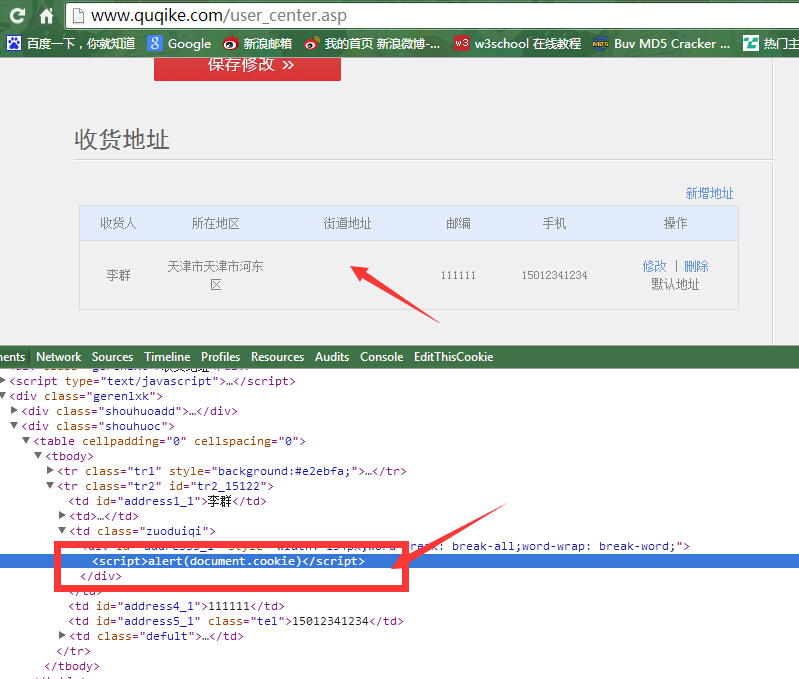Open the 我的首页 新浪微博 bookmark icon

[x=312, y=43]
